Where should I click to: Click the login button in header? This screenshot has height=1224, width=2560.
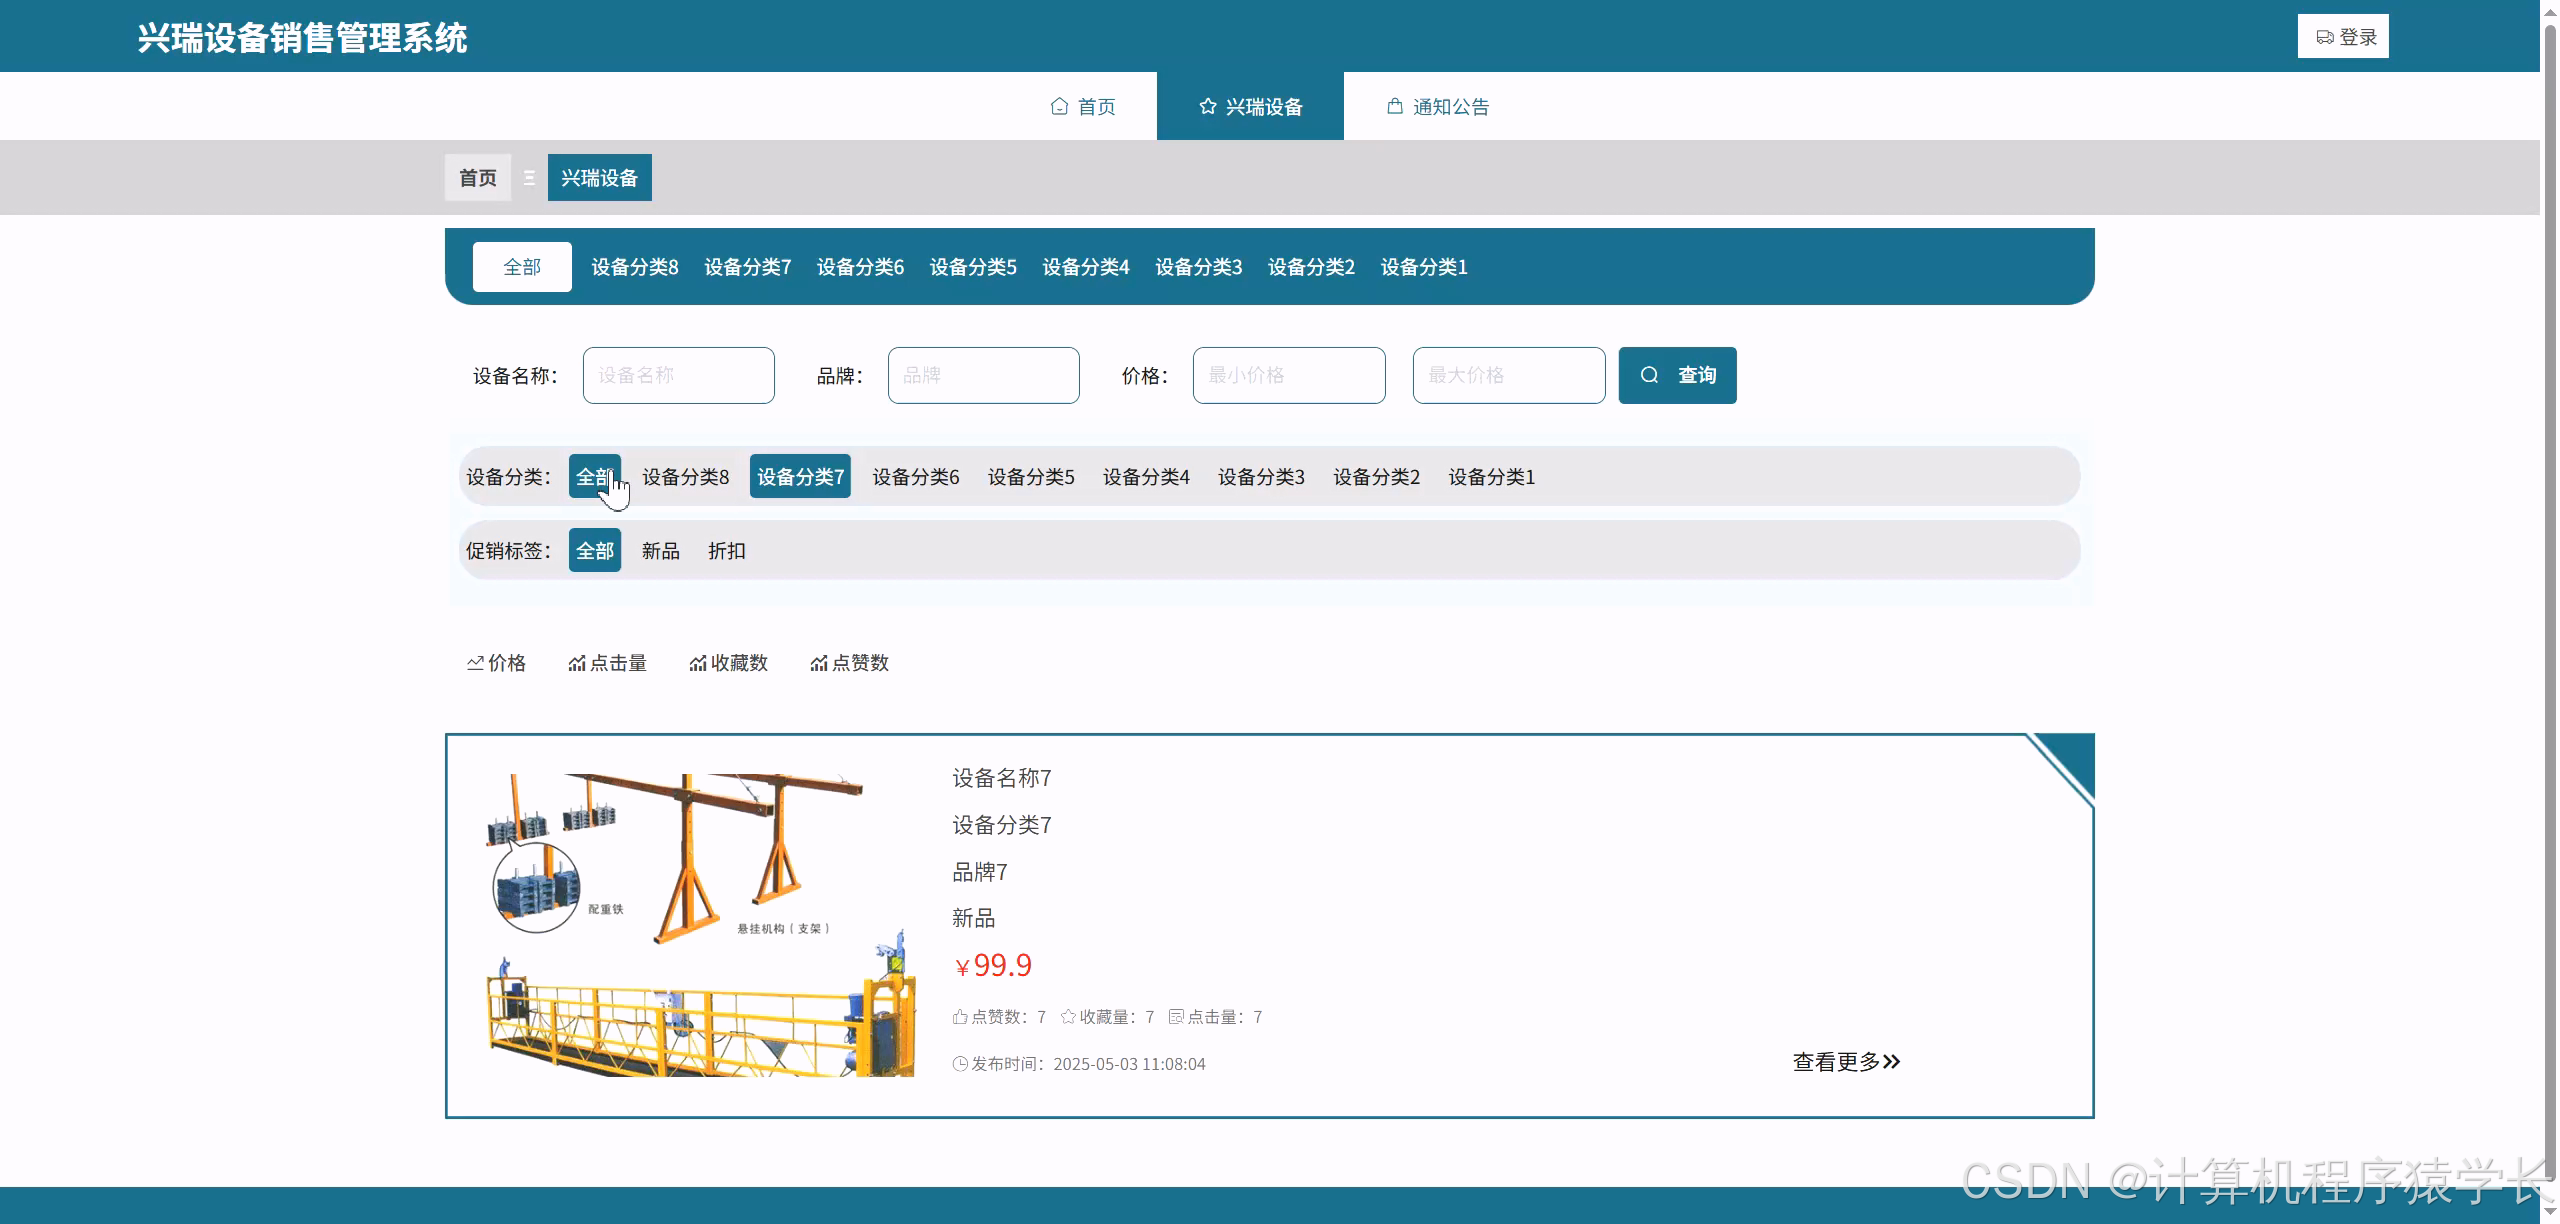tap(2342, 36)
